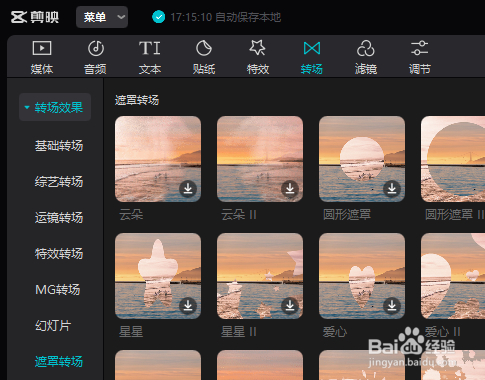Click the 圆形遮罩 label text

pos(347,215)
